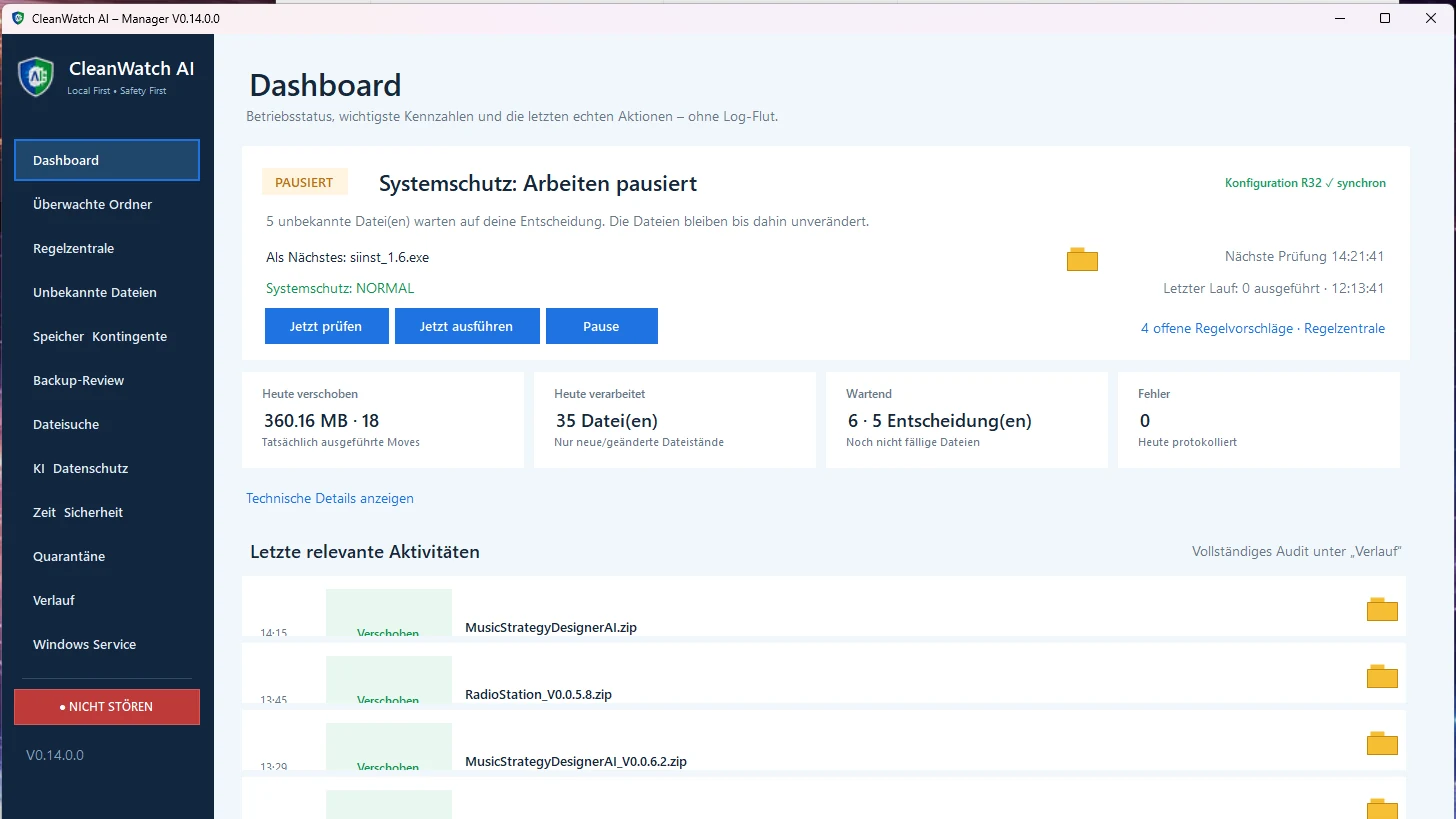Go to Quarantäne page
The image size is (1456, 819).
click(107, 556)
